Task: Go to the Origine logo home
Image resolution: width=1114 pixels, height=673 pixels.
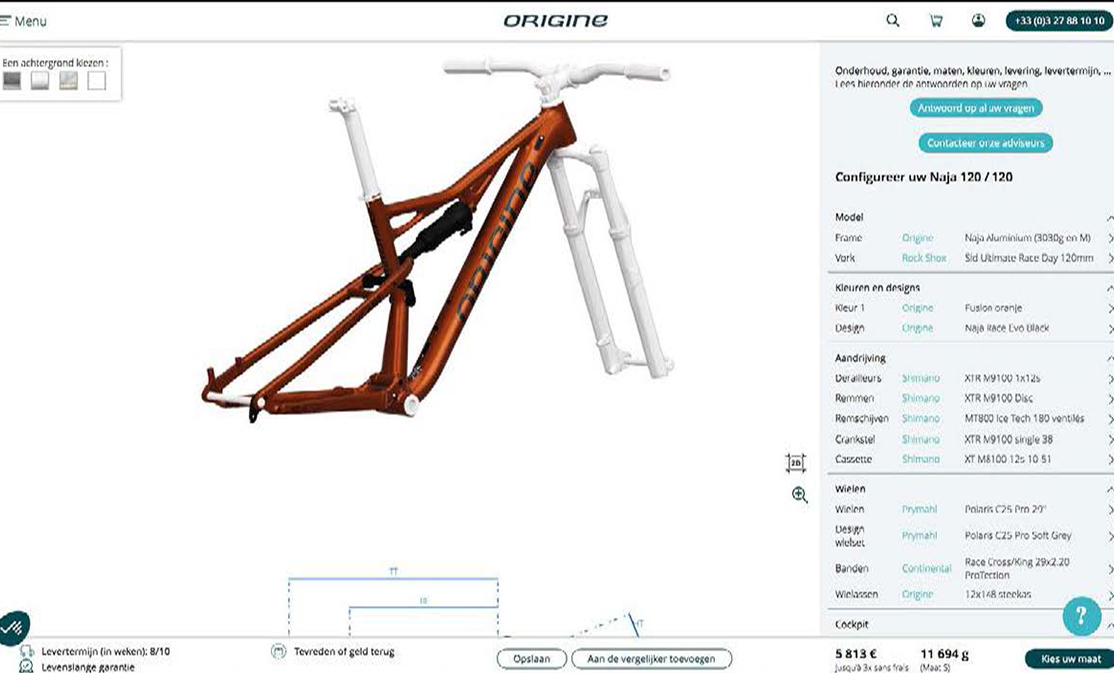Action: (556, 21)
